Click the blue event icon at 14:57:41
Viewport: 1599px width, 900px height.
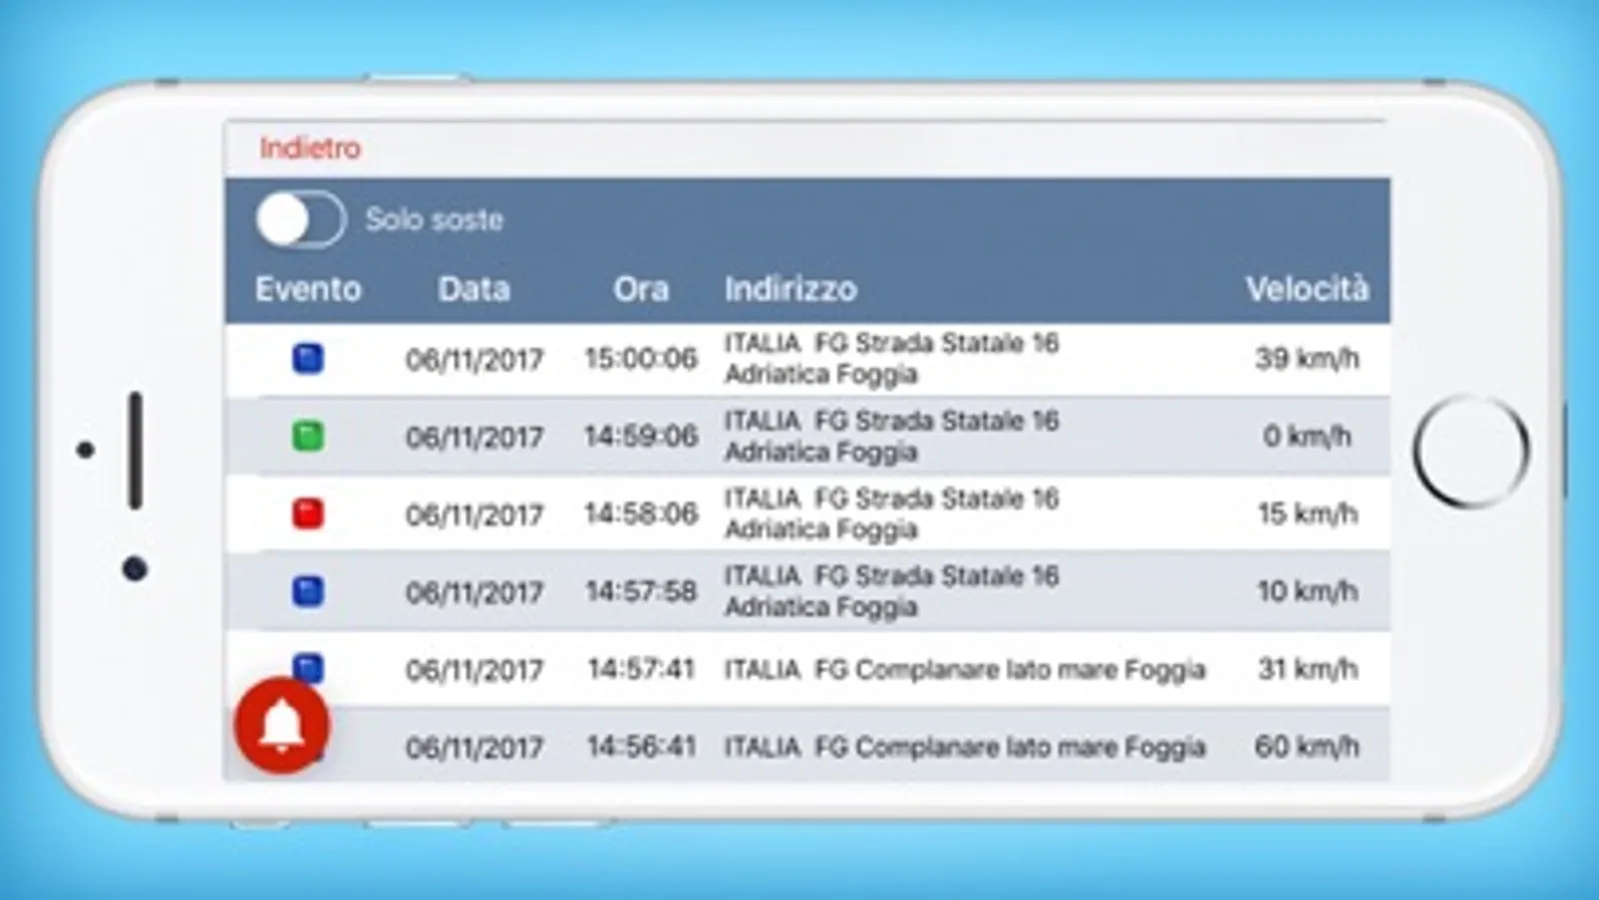coord(308,667)
